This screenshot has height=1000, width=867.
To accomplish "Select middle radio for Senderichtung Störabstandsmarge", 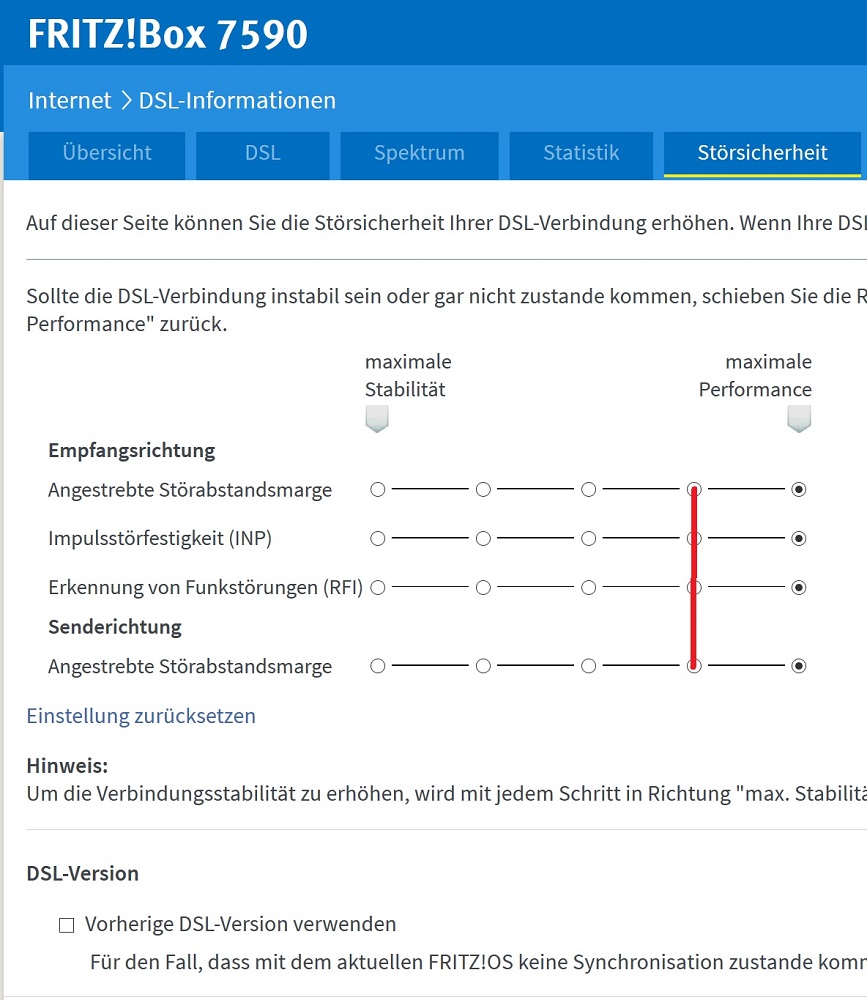I will [588, 666].
